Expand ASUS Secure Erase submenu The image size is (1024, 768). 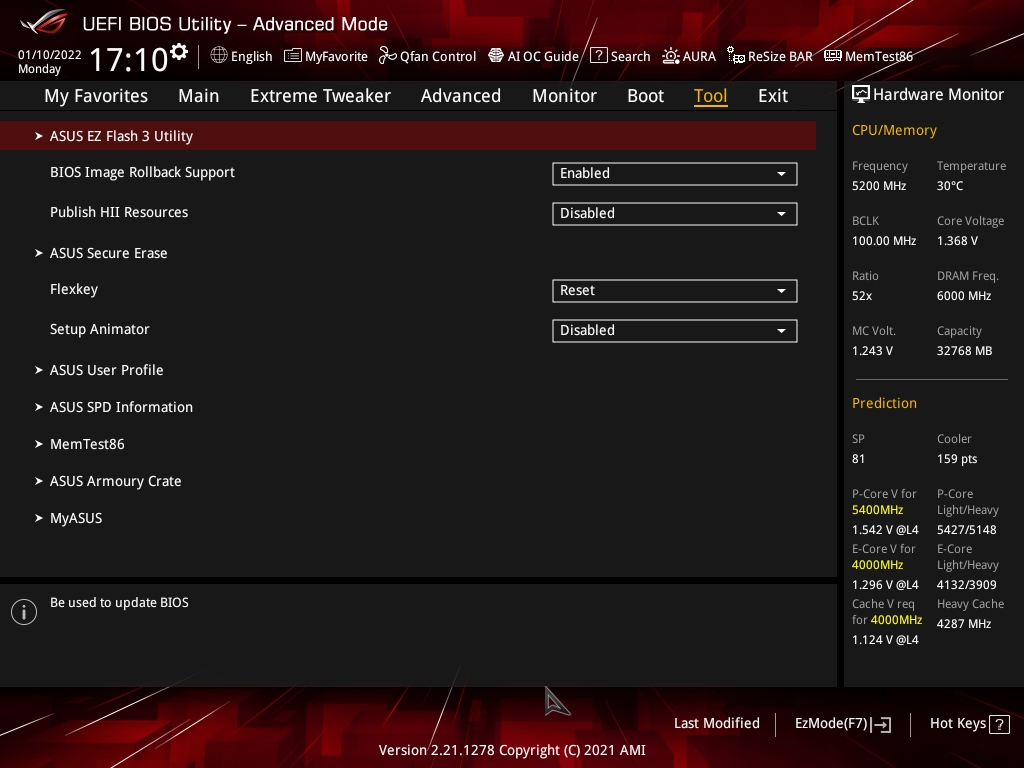click(108, 253)
